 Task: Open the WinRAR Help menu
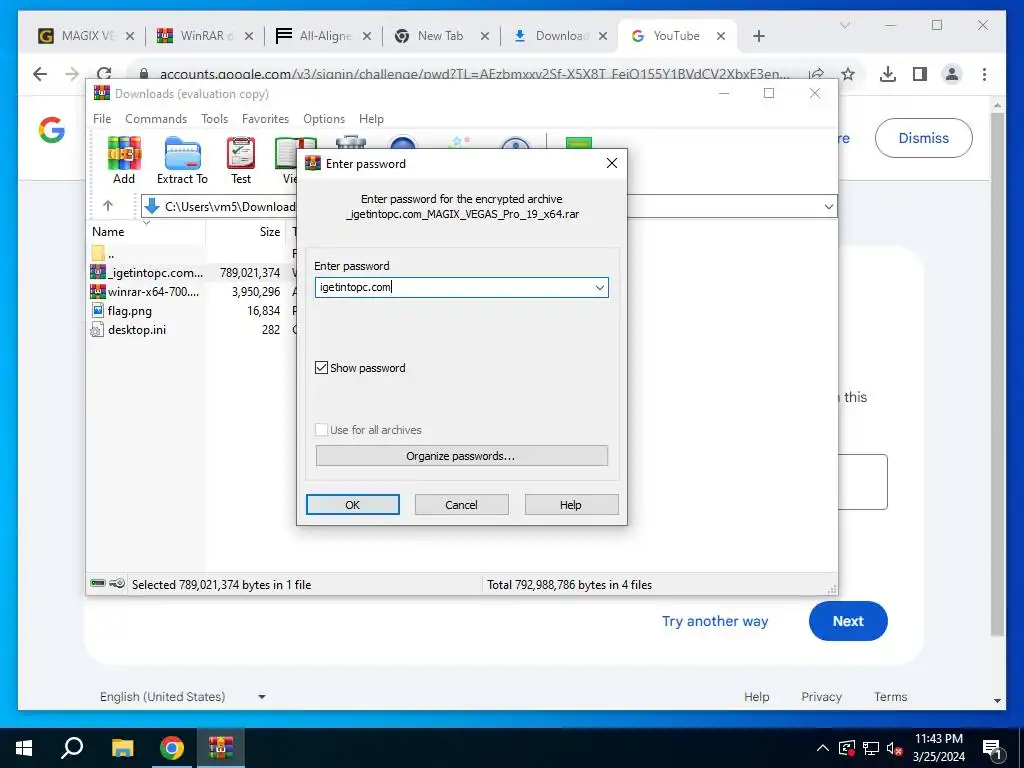371,119
